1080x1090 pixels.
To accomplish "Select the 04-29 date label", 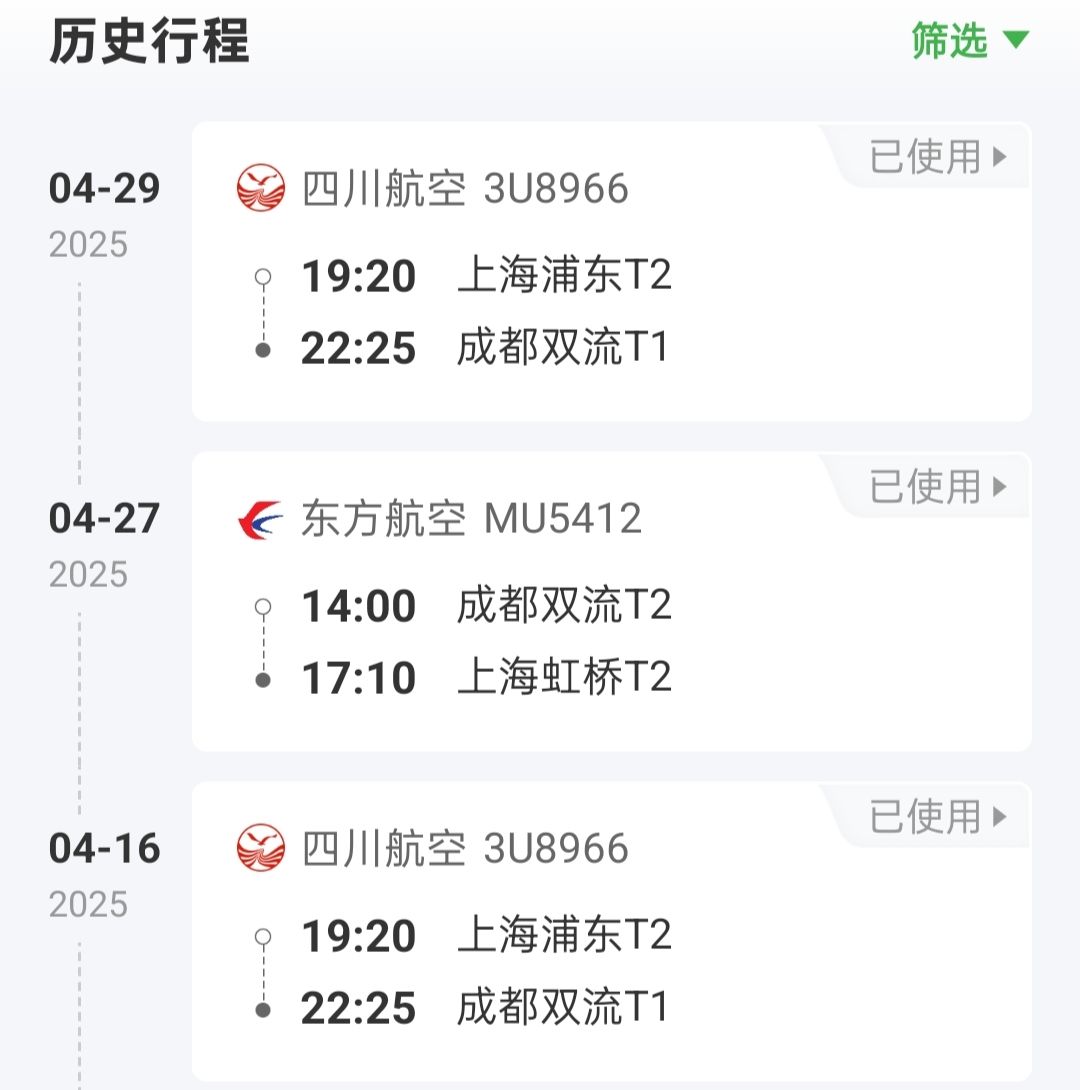I will coord(104,189).
